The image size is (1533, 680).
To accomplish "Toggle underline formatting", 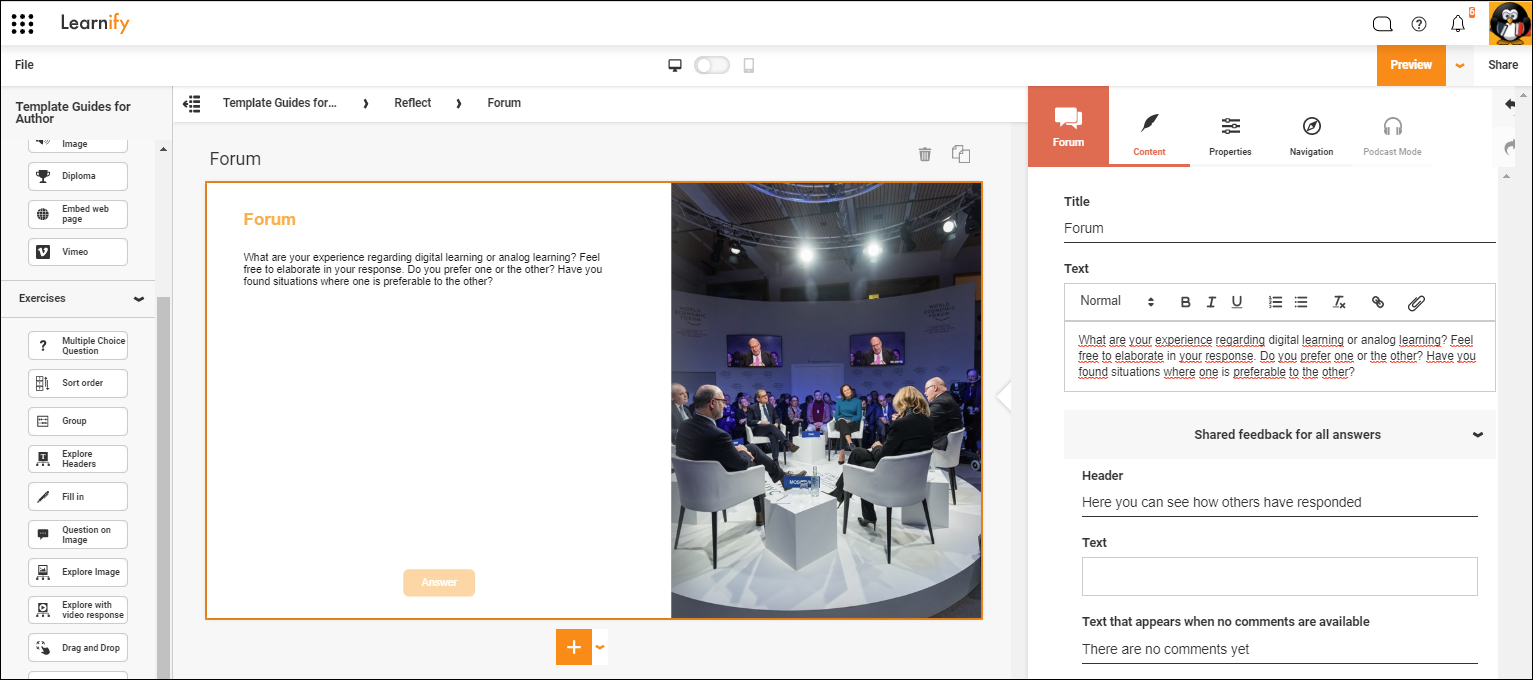I will click(x=1237, y=302).
